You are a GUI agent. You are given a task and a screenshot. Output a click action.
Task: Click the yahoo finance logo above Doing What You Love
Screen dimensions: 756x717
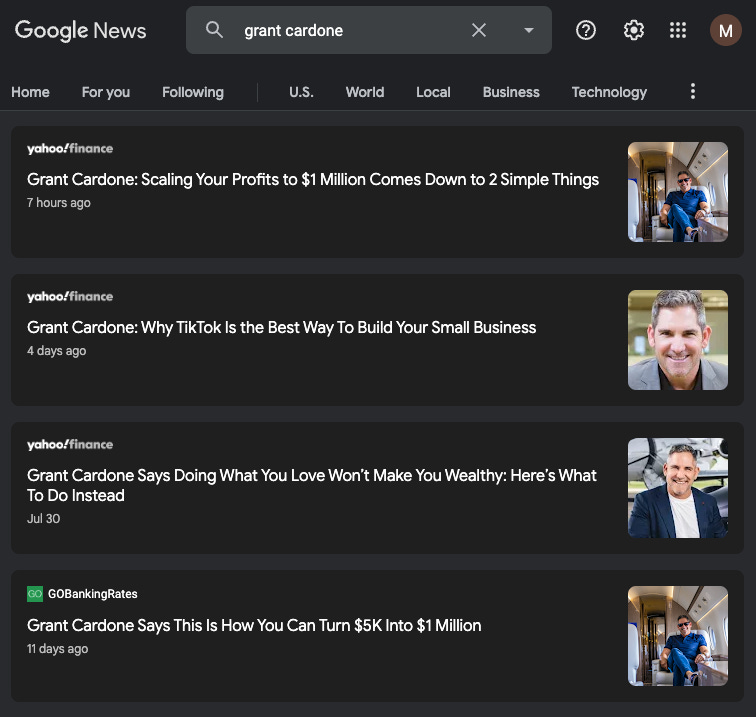(x=70, y=445)
